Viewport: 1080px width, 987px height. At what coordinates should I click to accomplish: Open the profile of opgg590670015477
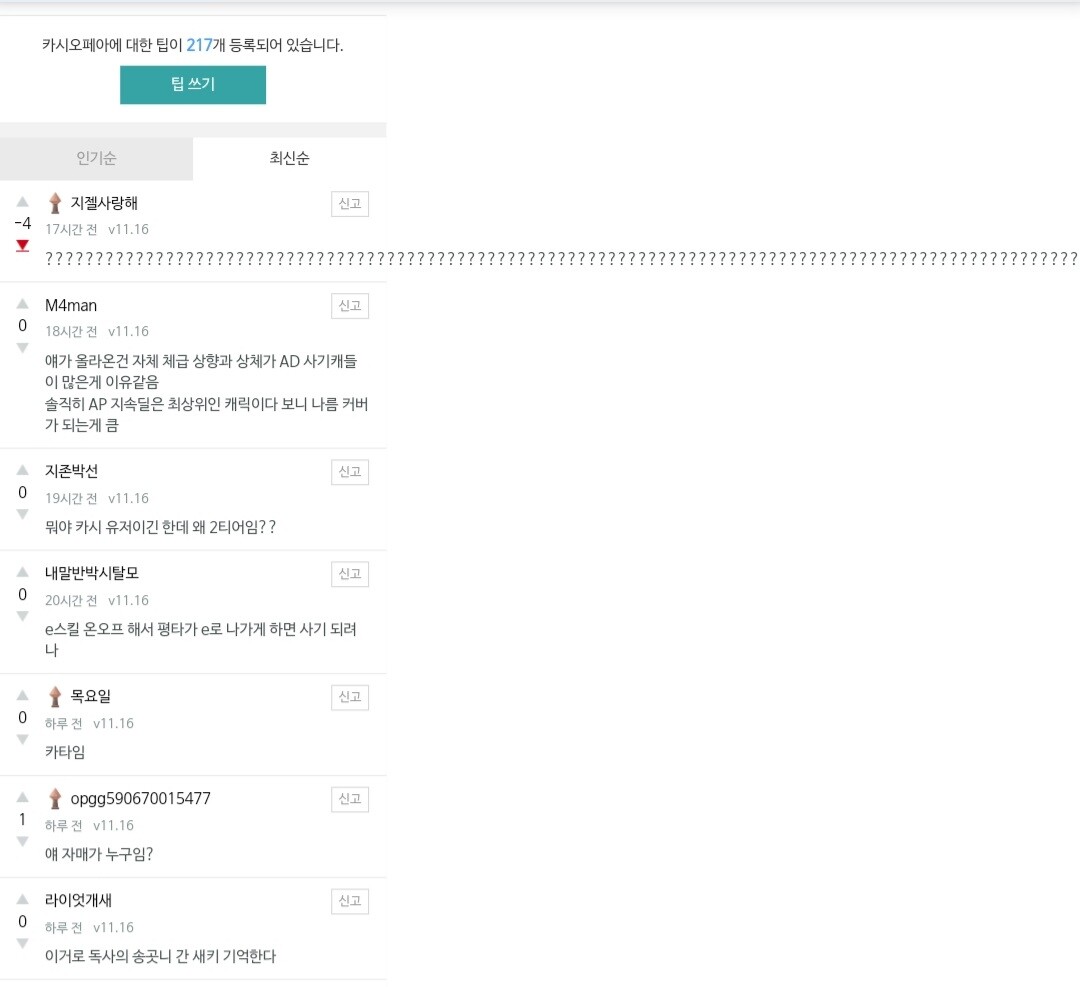click(x=141, y=798)
